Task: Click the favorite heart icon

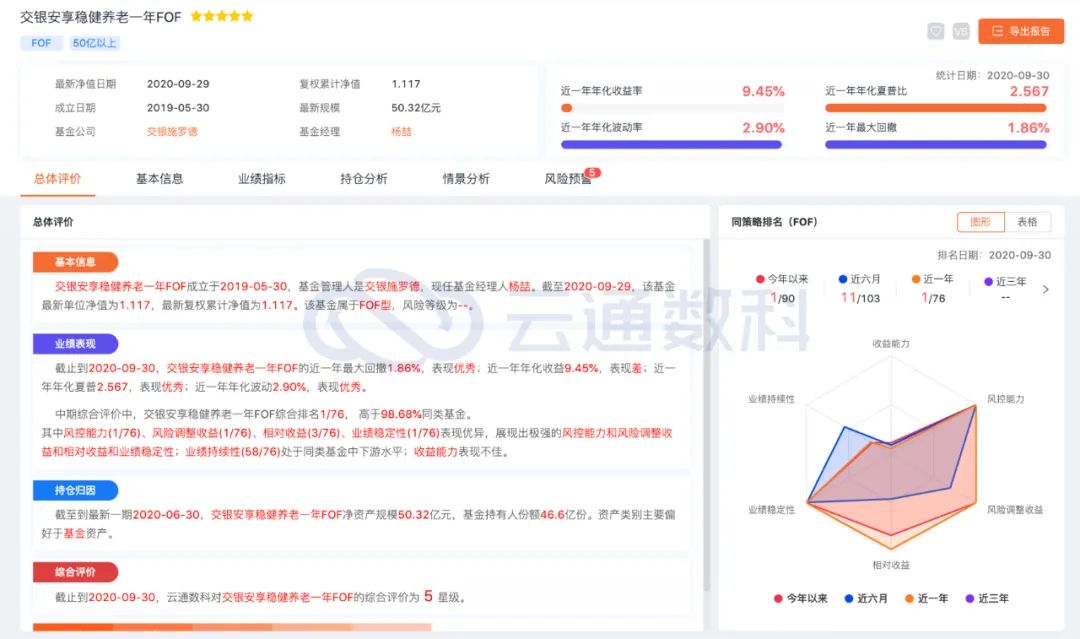Action: (936, 31)
